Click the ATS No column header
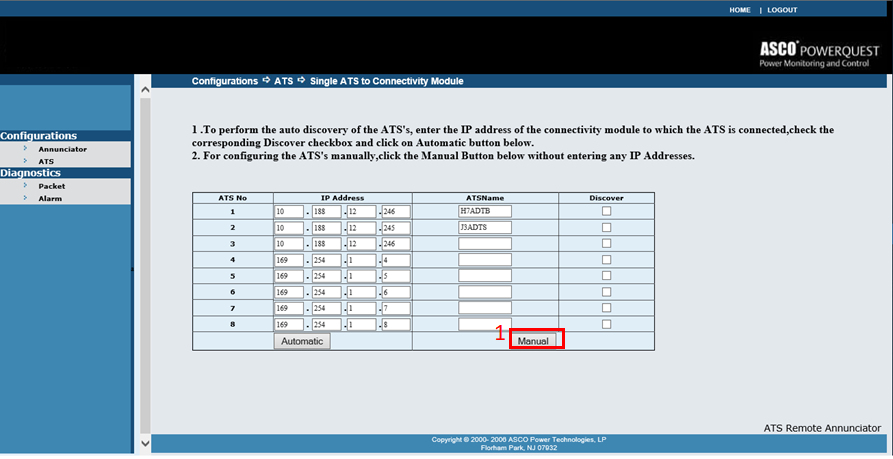This screenshot has height=459, width=893. [232, 198]
